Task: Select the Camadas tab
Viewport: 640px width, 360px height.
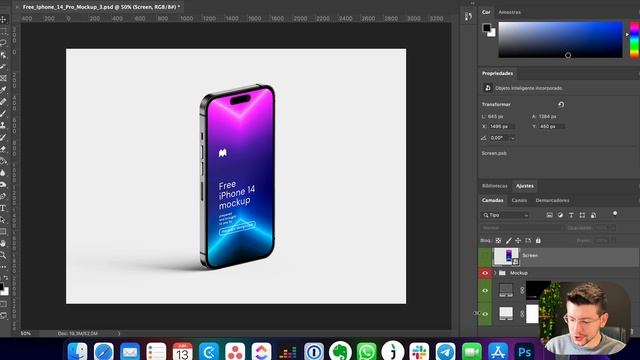Action: tap(493, 200)
